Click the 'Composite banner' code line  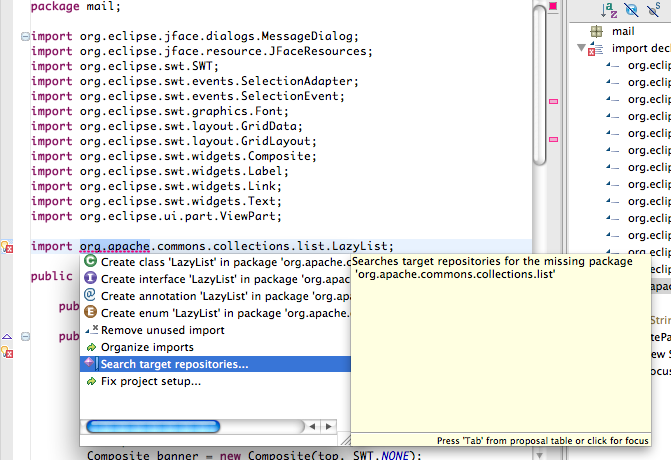255,455
